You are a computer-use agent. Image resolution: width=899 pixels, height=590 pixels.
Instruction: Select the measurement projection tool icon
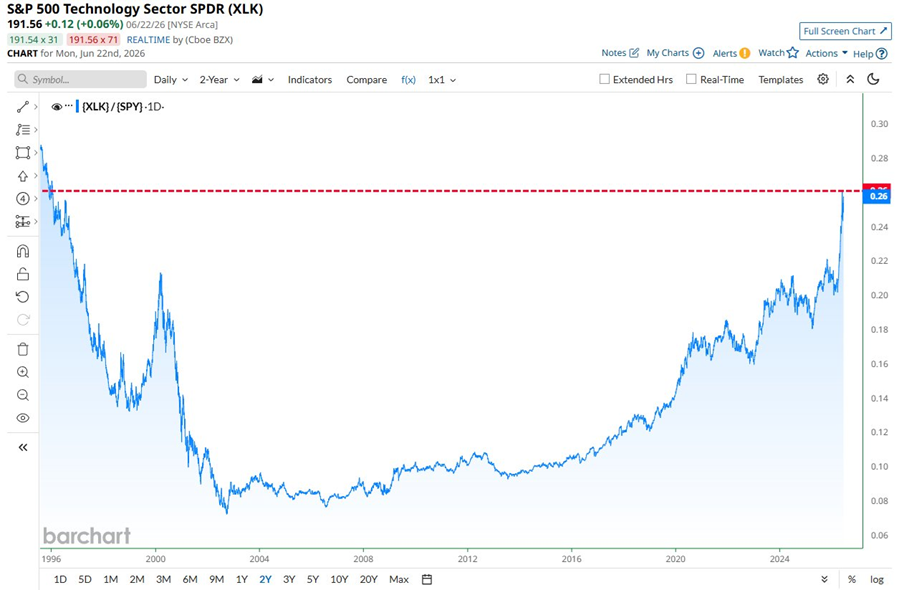(x=22, y=221)
